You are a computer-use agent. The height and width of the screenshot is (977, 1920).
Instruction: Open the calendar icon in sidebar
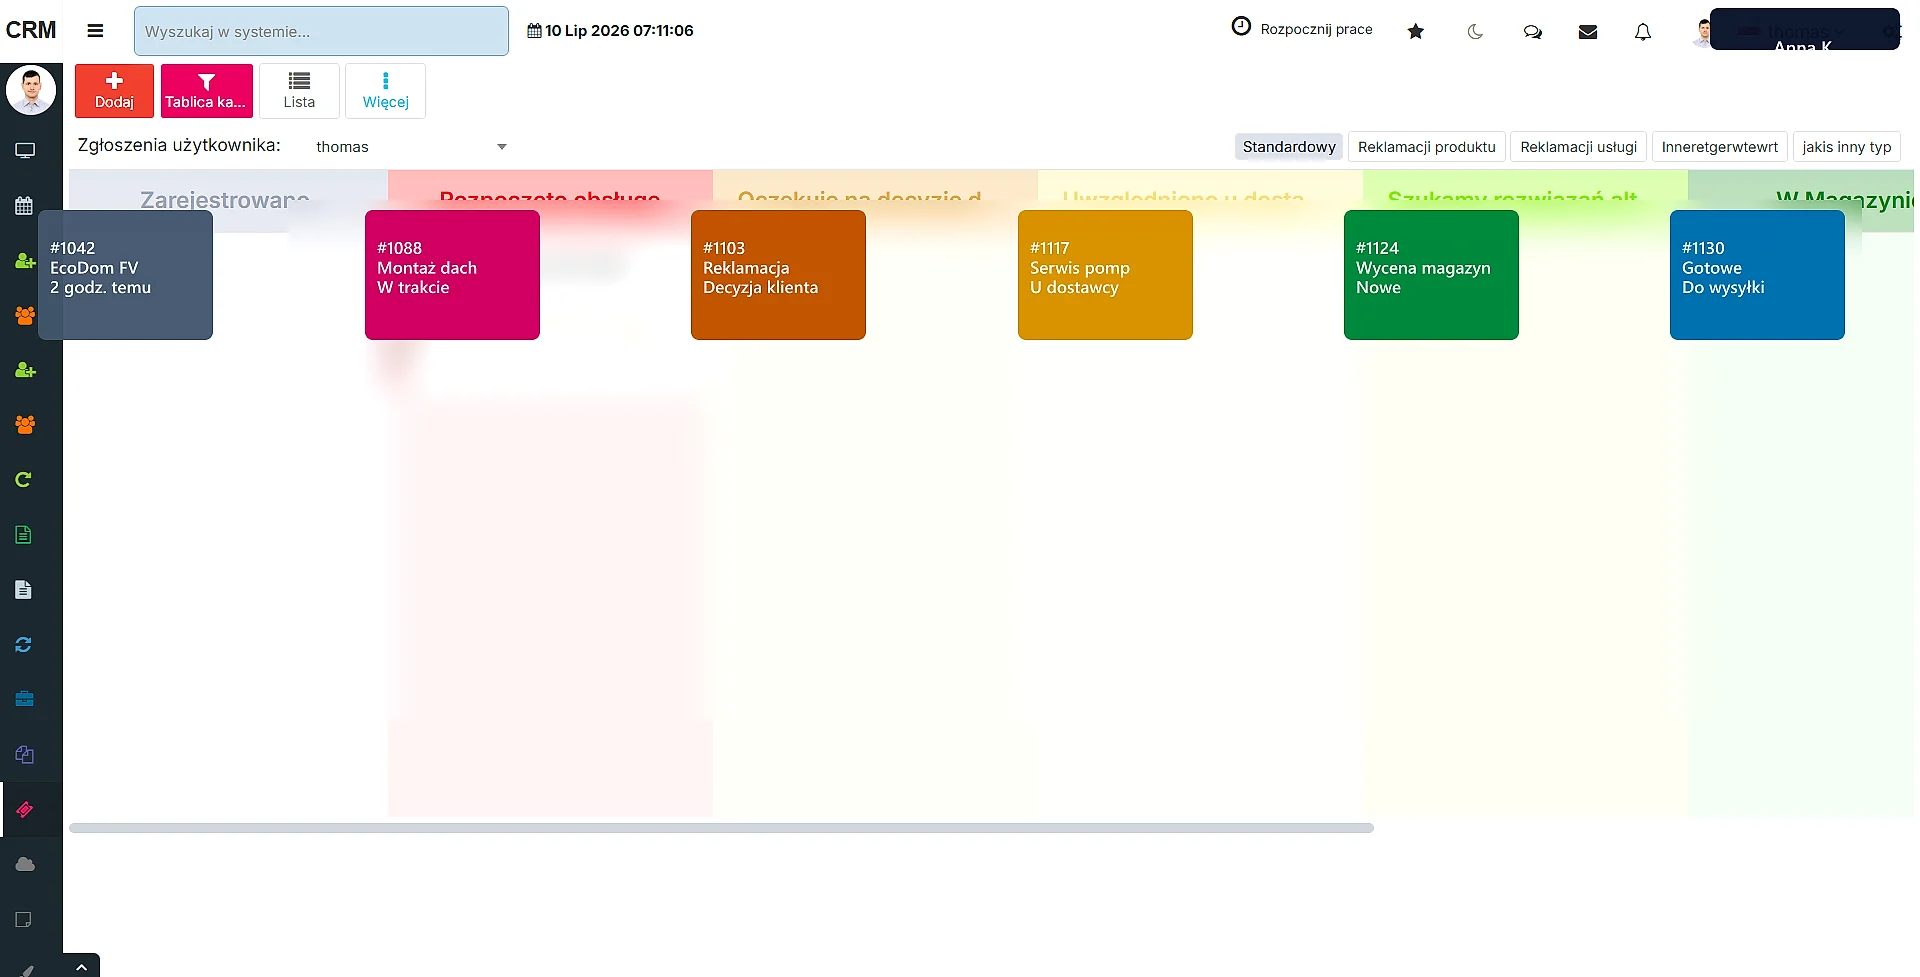point(25,206)
